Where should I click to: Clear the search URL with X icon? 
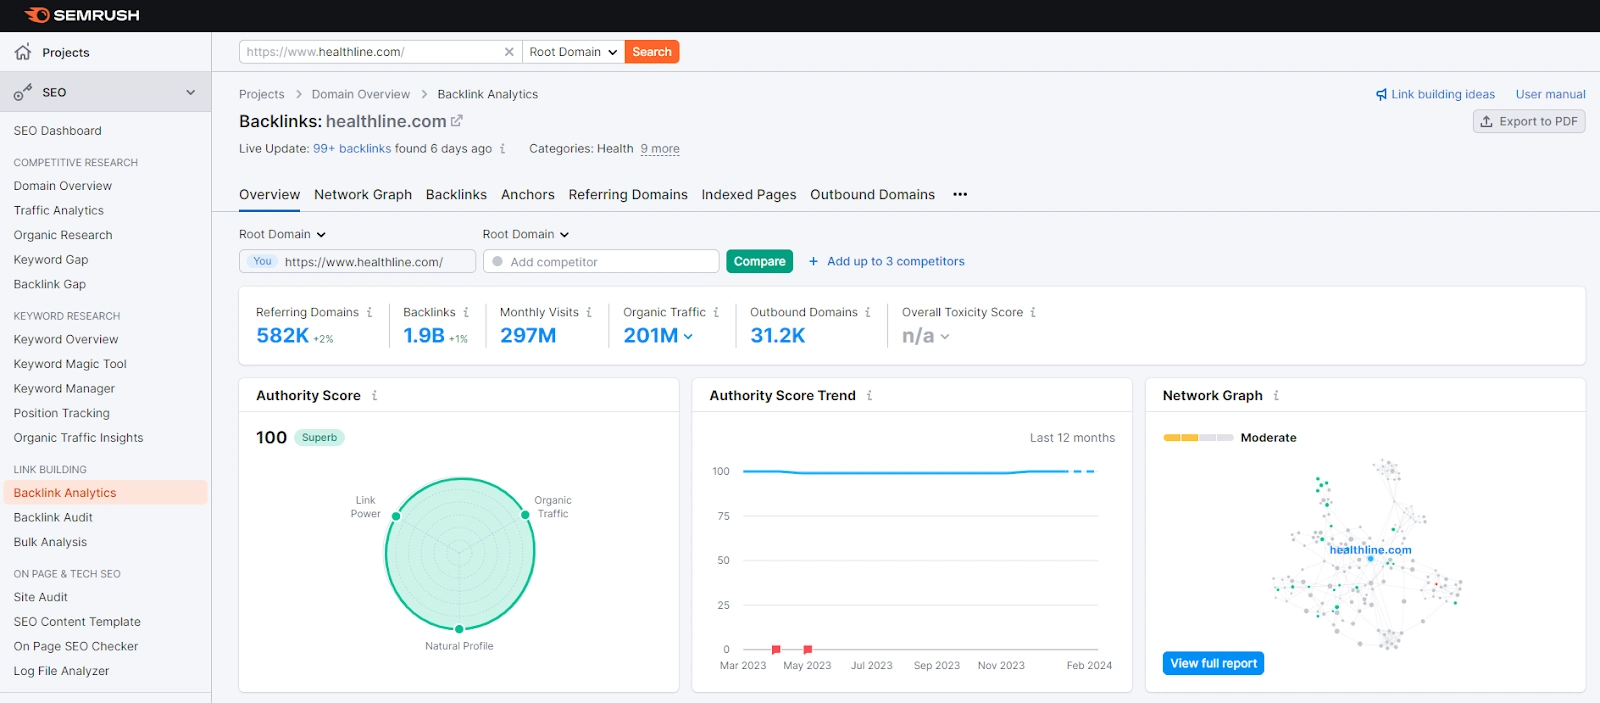click(x=509, y=52)
